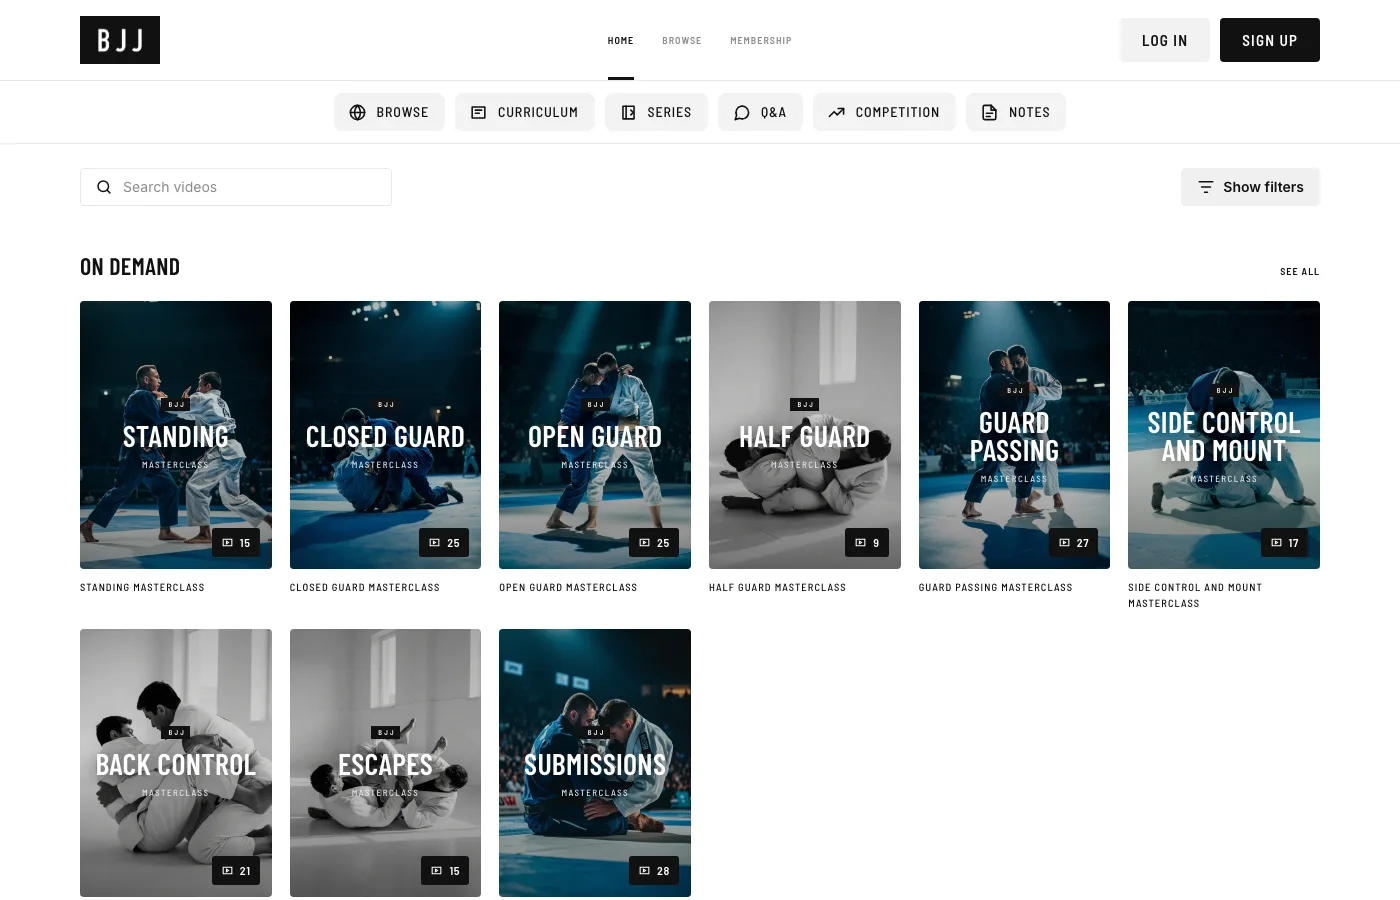Open the Series section
The width and height of the screenshot is (1400, 900).
[x=656, y=112]
